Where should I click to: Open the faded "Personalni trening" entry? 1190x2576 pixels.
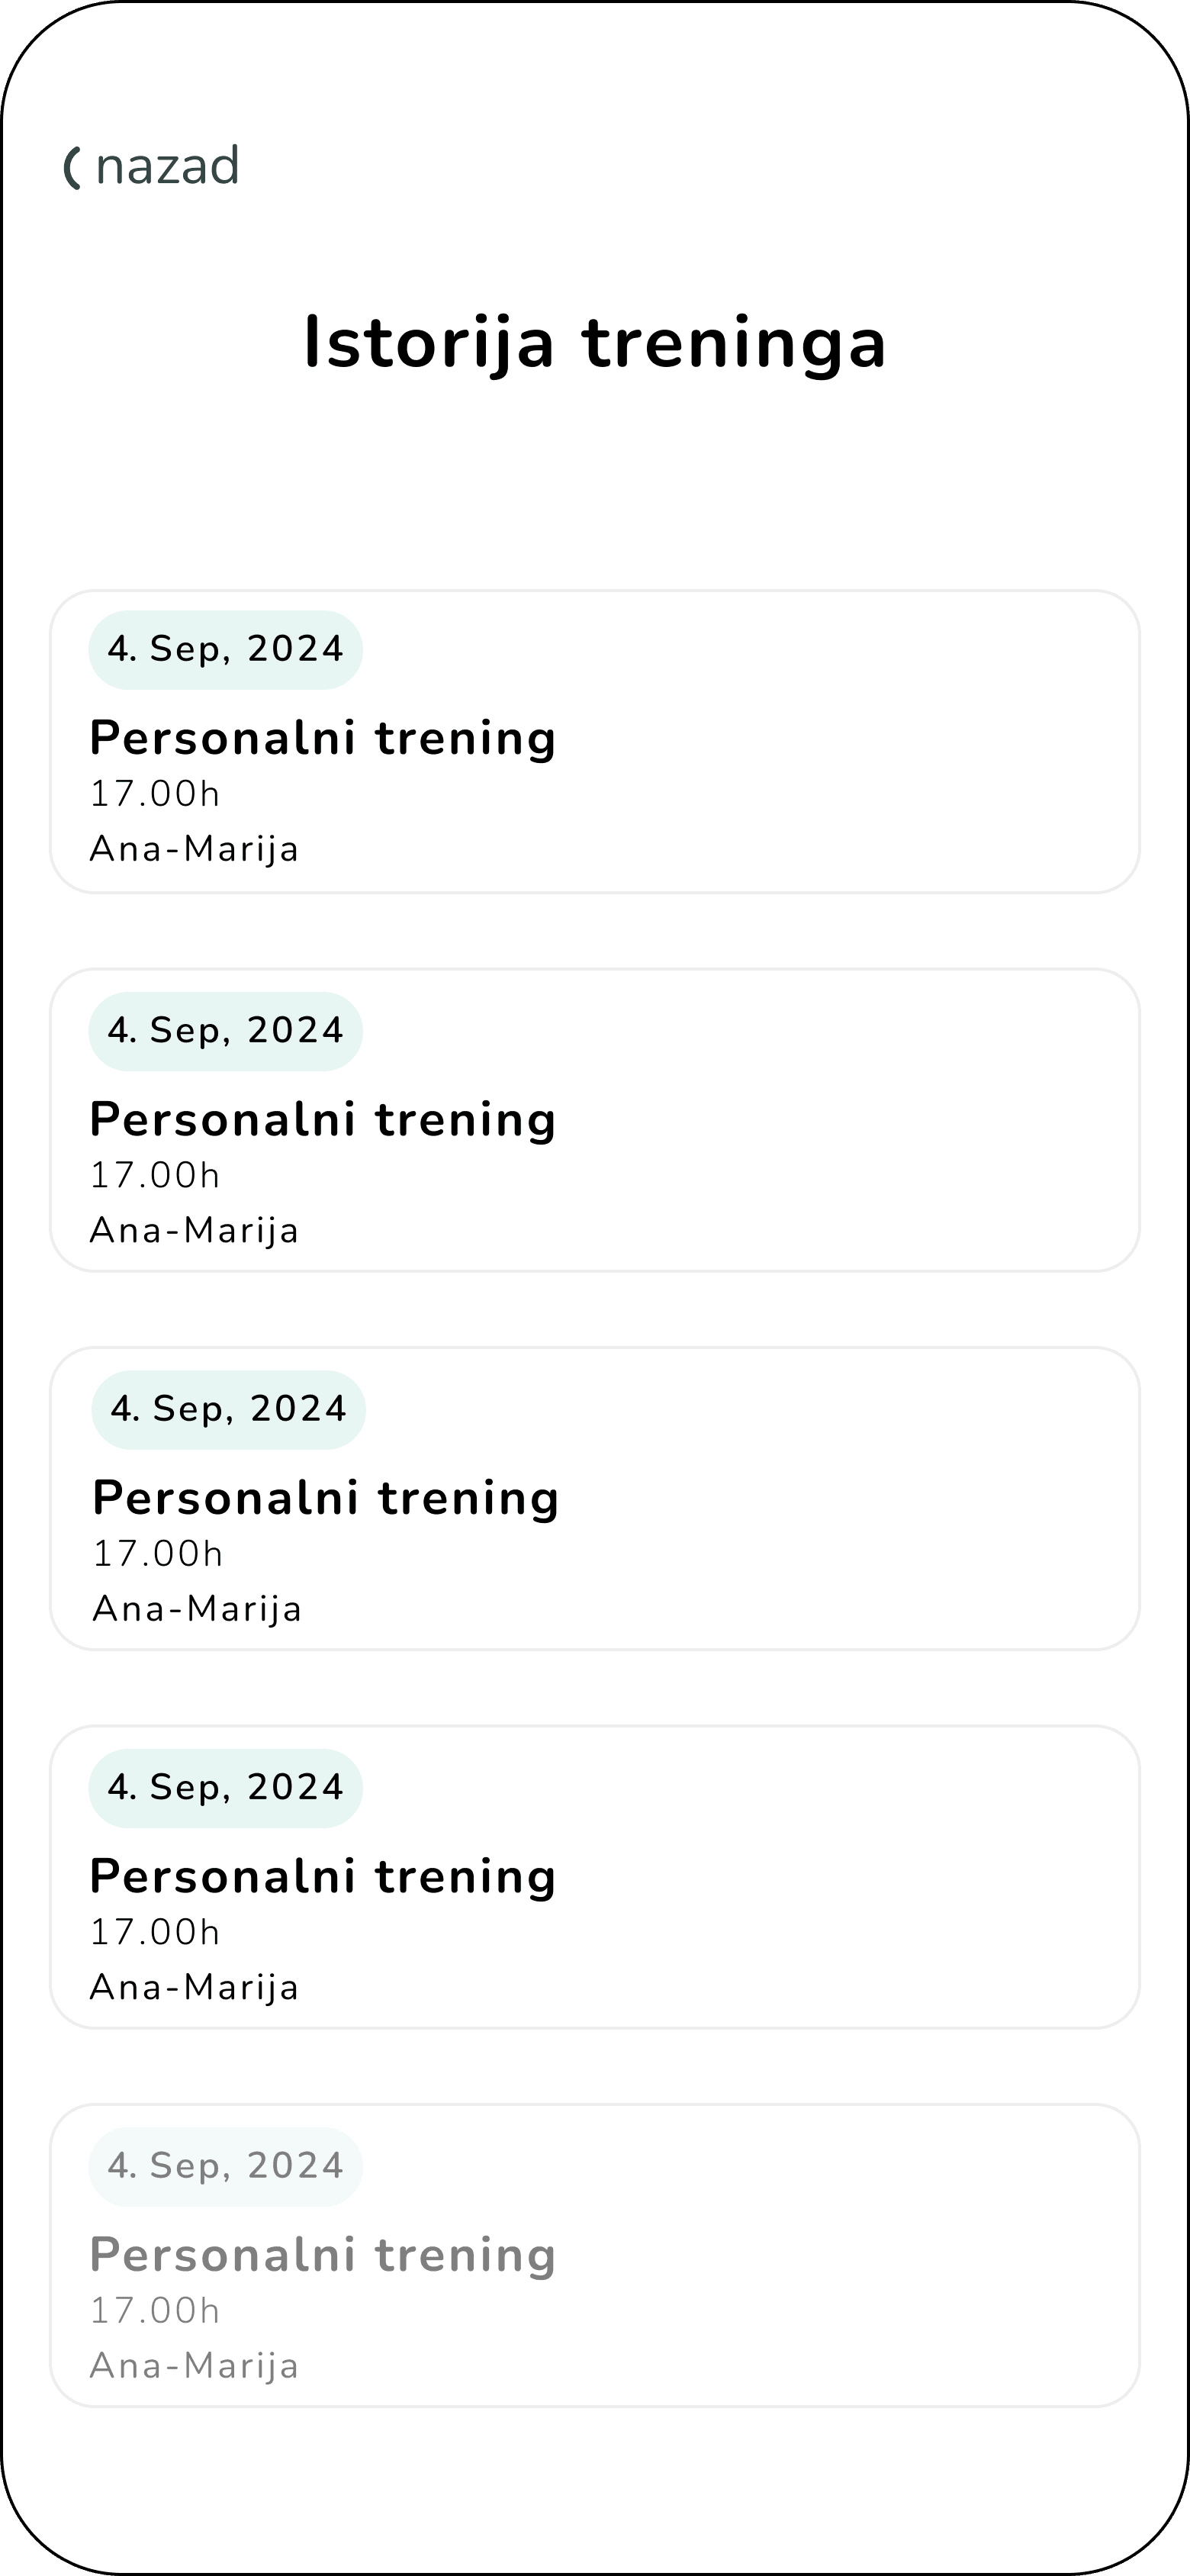(x=323, y=2255)
